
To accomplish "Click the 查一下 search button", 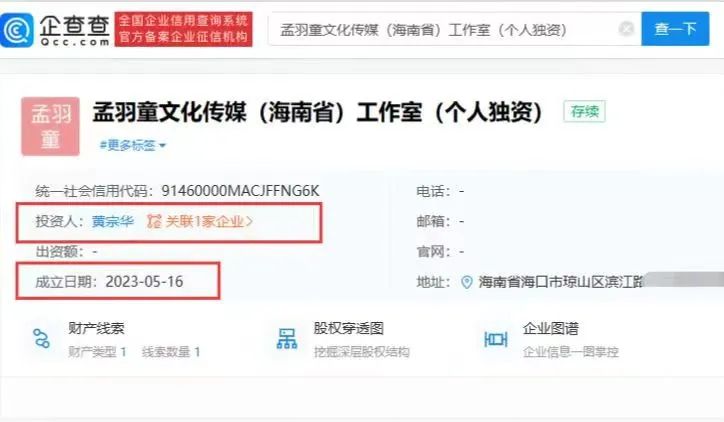I will pos(675,29).
